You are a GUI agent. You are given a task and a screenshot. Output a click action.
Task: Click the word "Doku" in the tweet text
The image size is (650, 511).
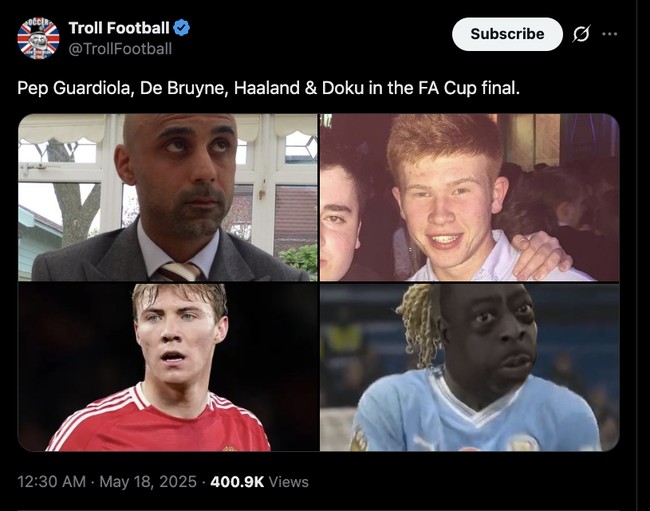342,88
